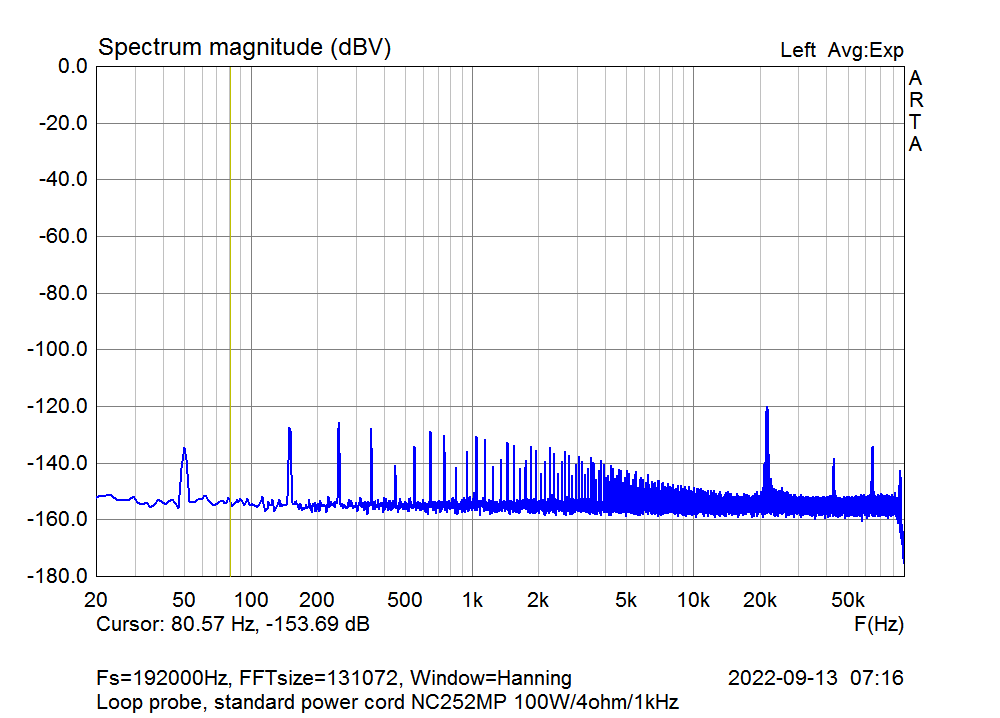Click the 250 Hz harmonic peak
This screenshot has width=1000, height=718.
point(339,427)
